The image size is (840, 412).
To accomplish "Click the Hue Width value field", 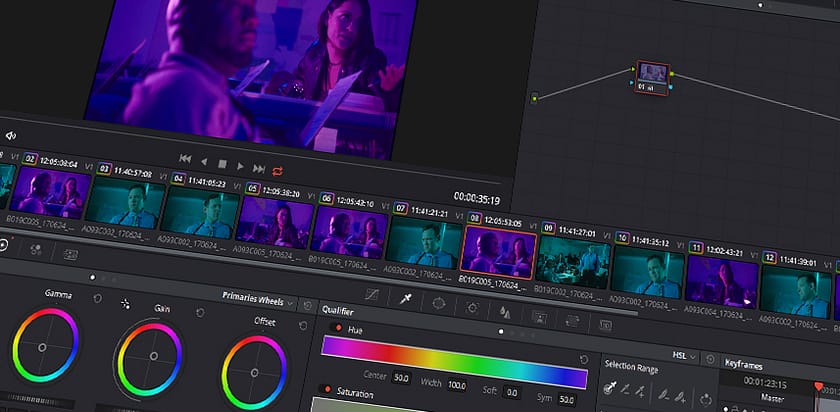I will pyautogui.click(x=457, y=385).
